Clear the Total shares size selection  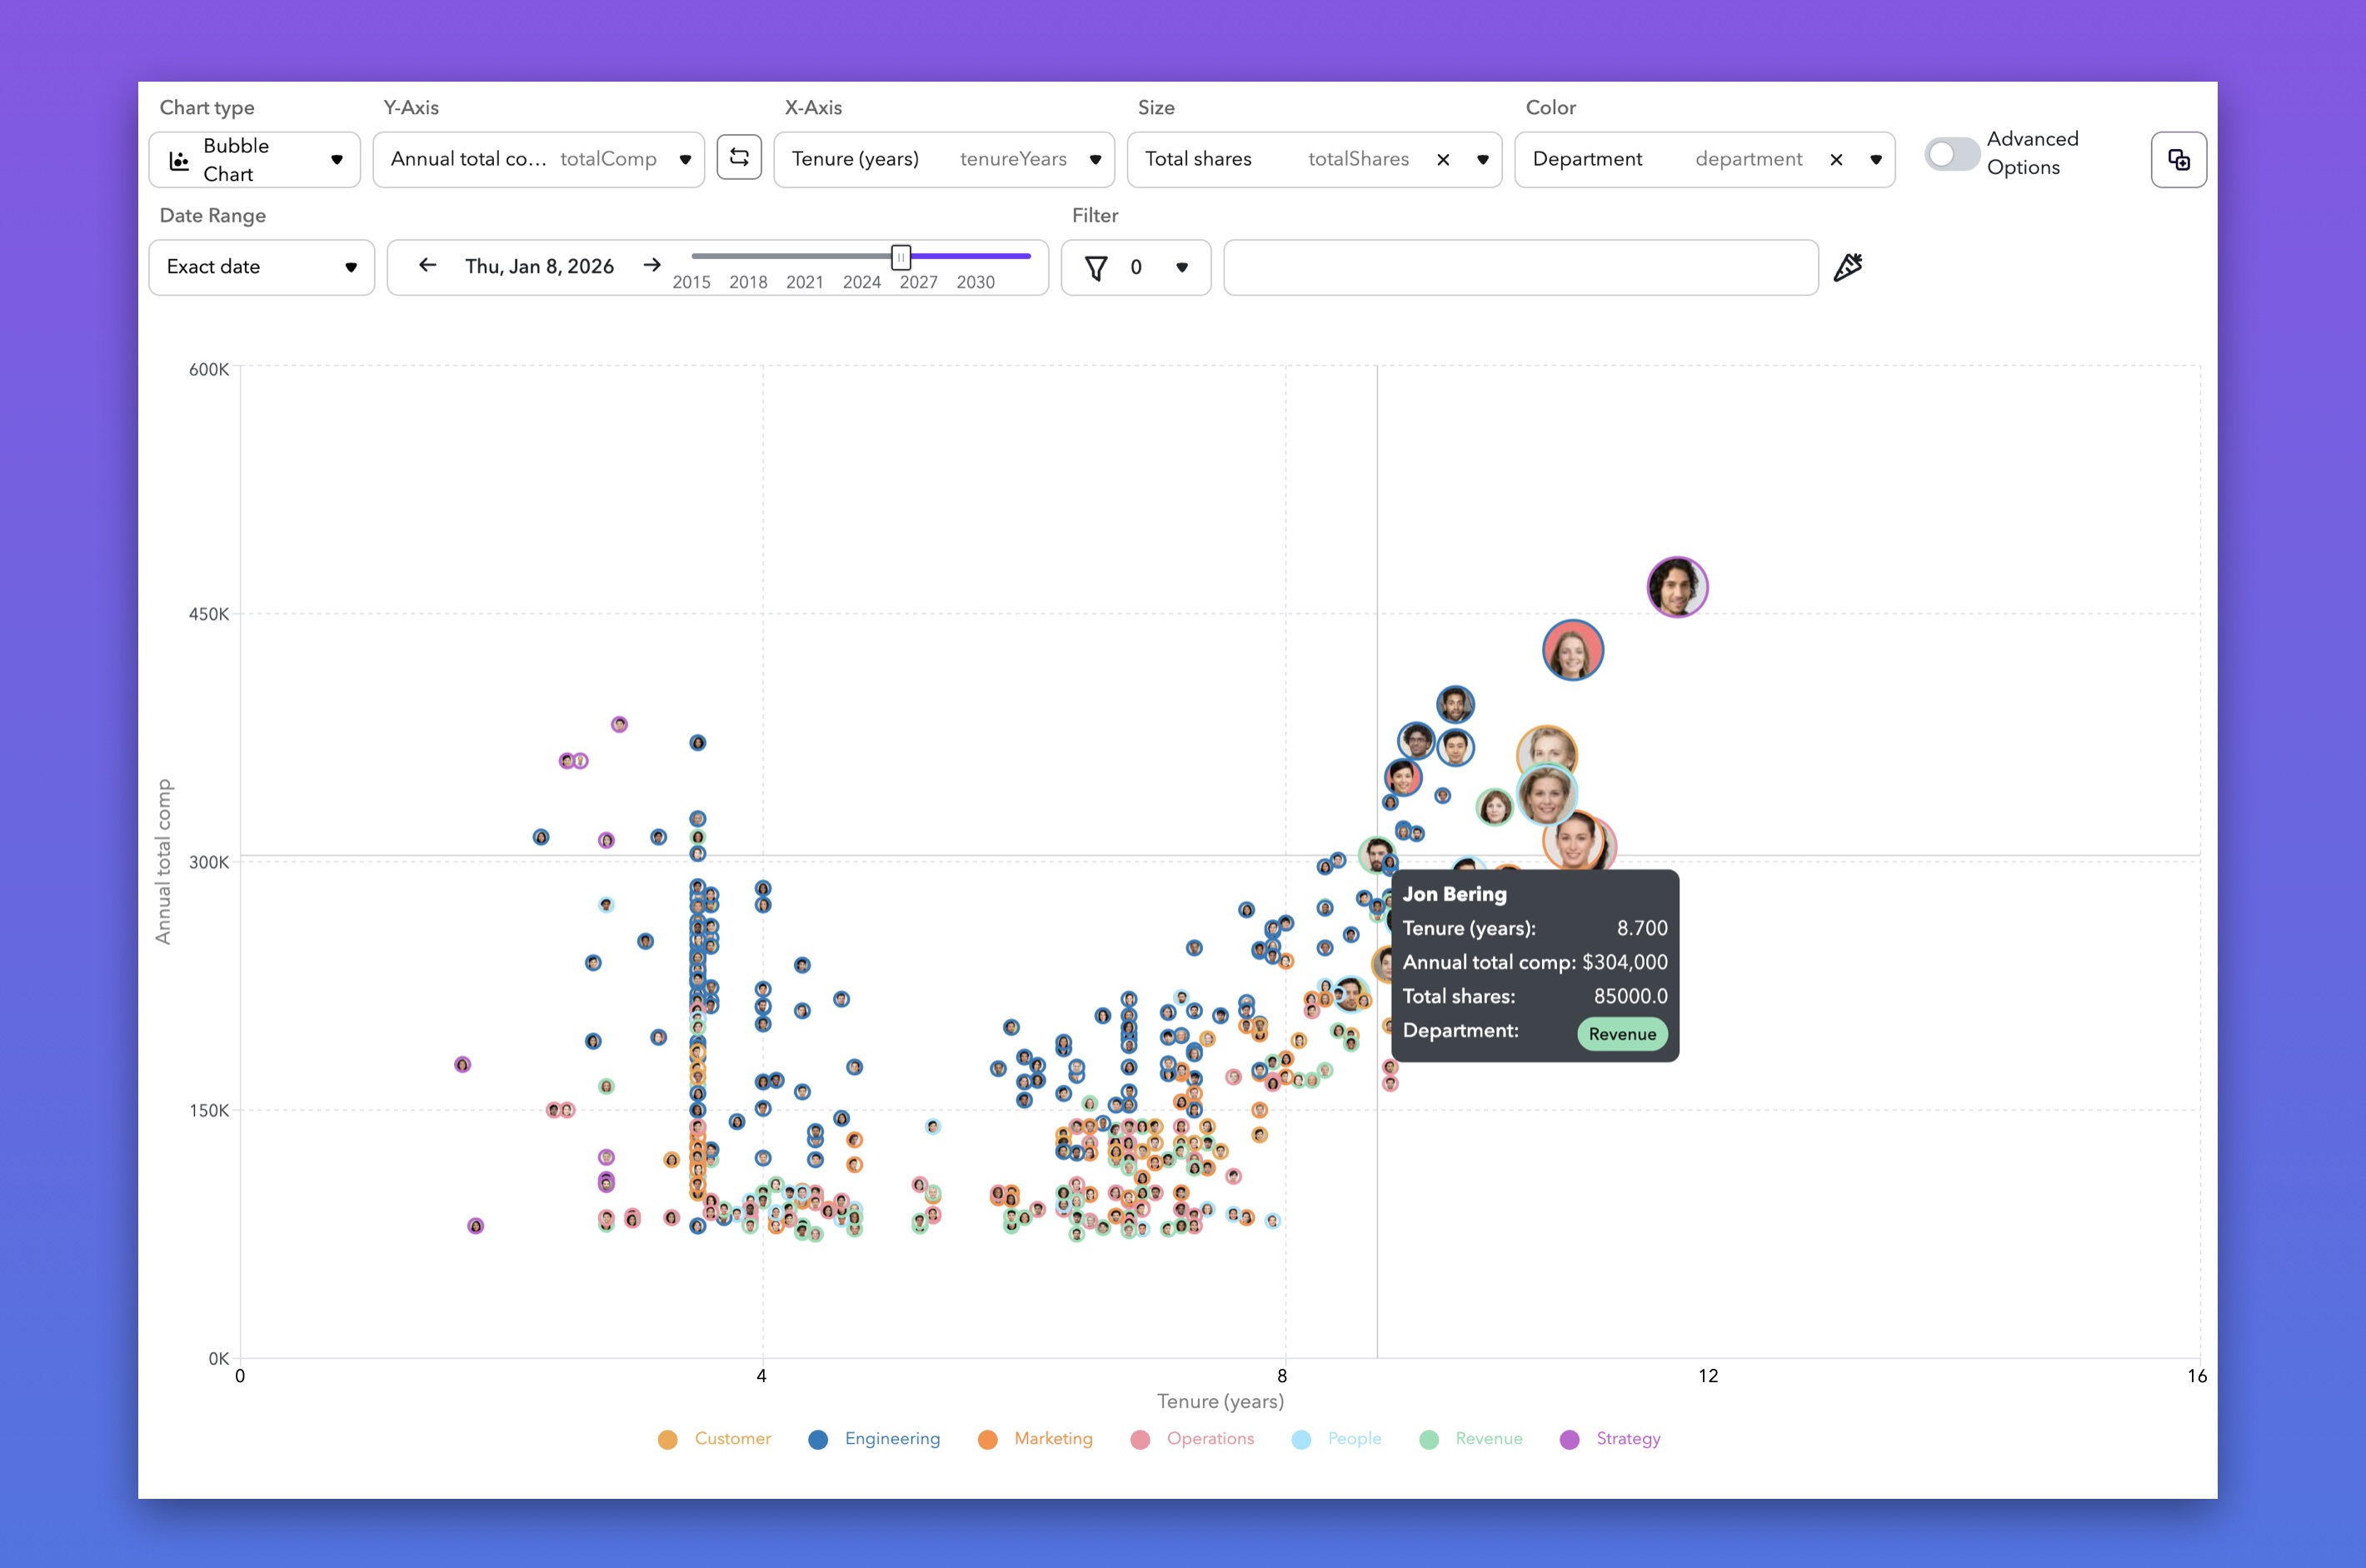(1443, 160)
